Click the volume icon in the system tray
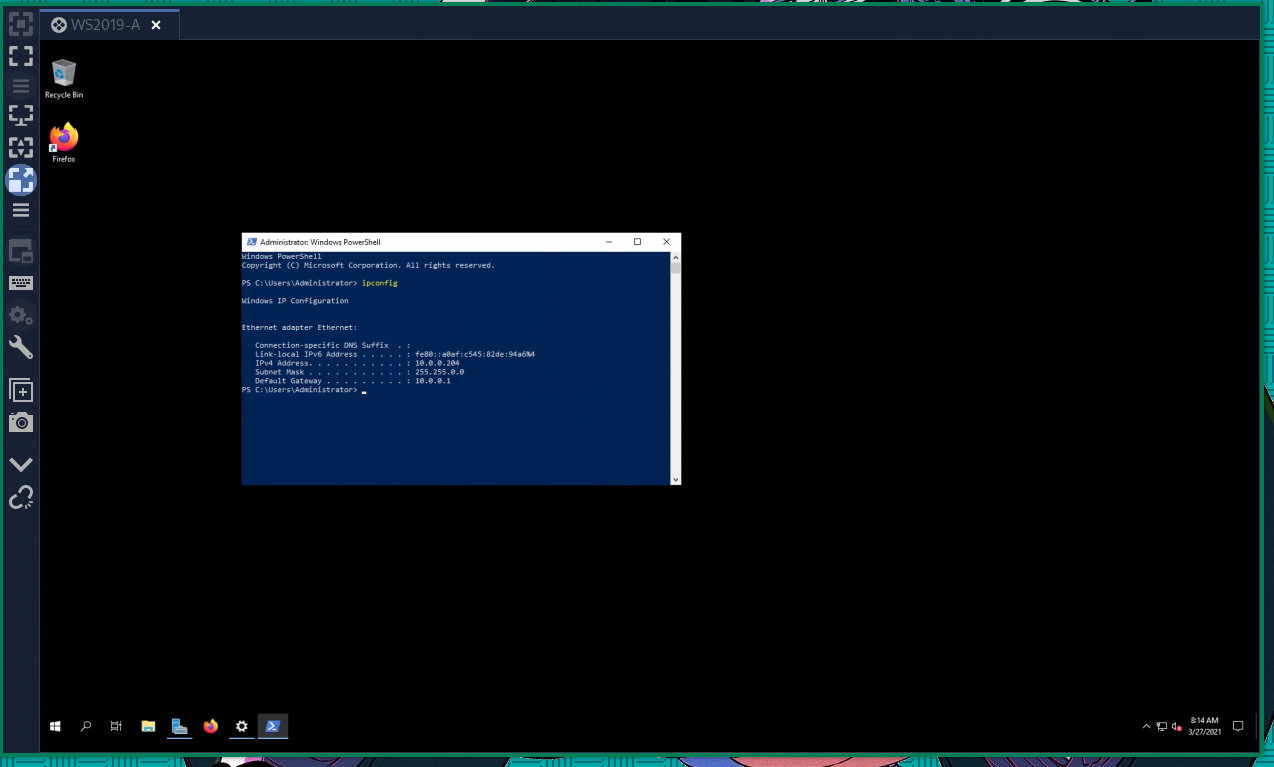Screen dimensions: 1274x767 point(1177,726)
